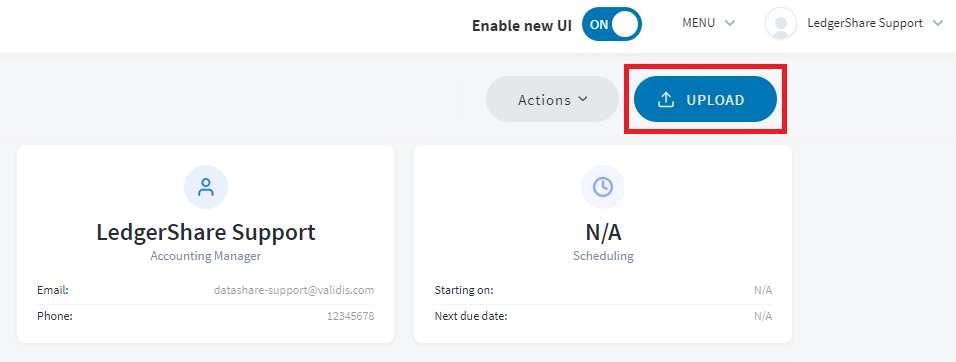Click the datashare-support@validis.com email
956x362 pixels.
pos(294,290)
